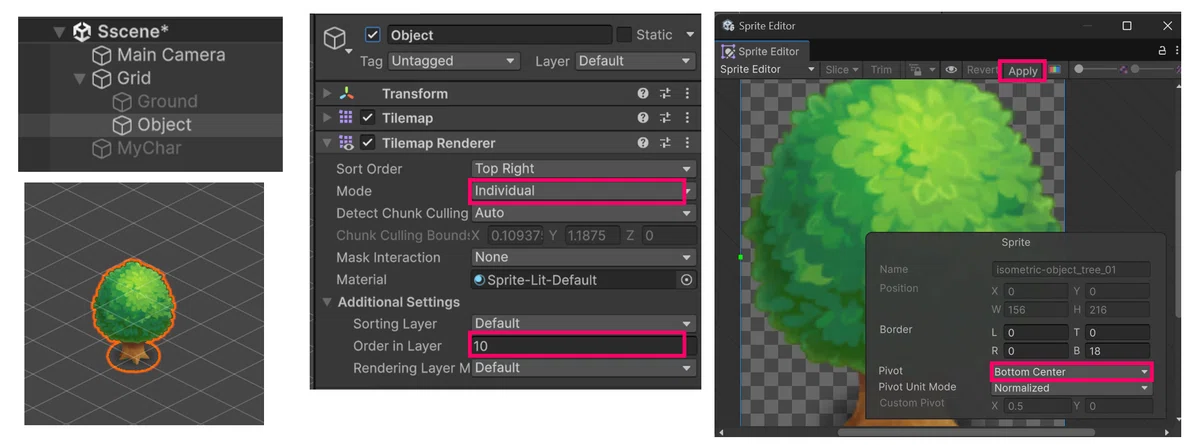
Task: Toggle the Object active checkbox
Action: [373, 35]
